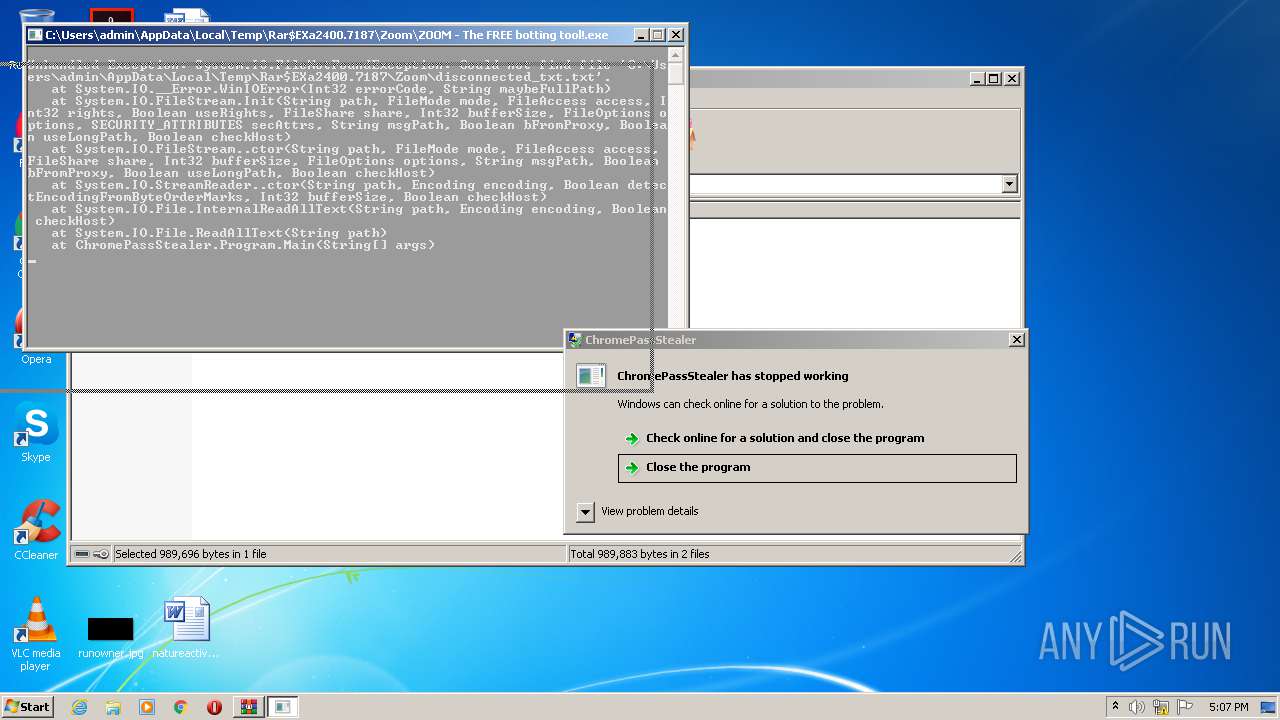Expand View problem details
Screen dimensions: 1280x720
(x=638, y=511)
